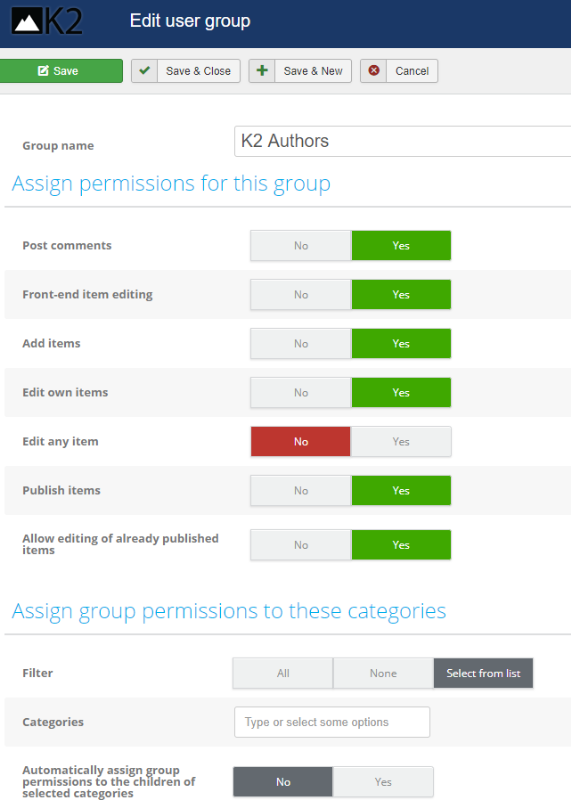The image size is (571, 800).
Task: Turn off Allow editing of already published items
Action: (x=301, y=545)
